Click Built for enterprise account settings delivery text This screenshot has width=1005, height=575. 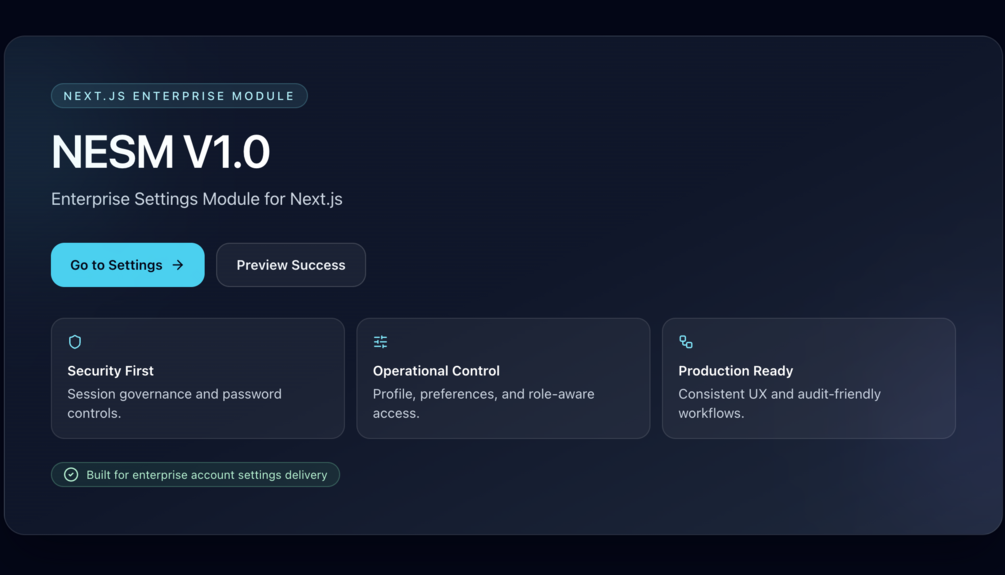coord(207,475)
